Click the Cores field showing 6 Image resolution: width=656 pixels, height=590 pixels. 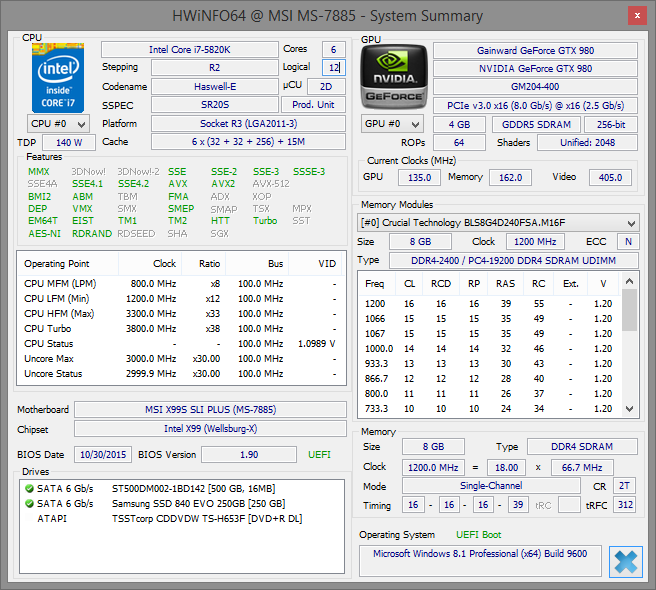pos(333,49)
